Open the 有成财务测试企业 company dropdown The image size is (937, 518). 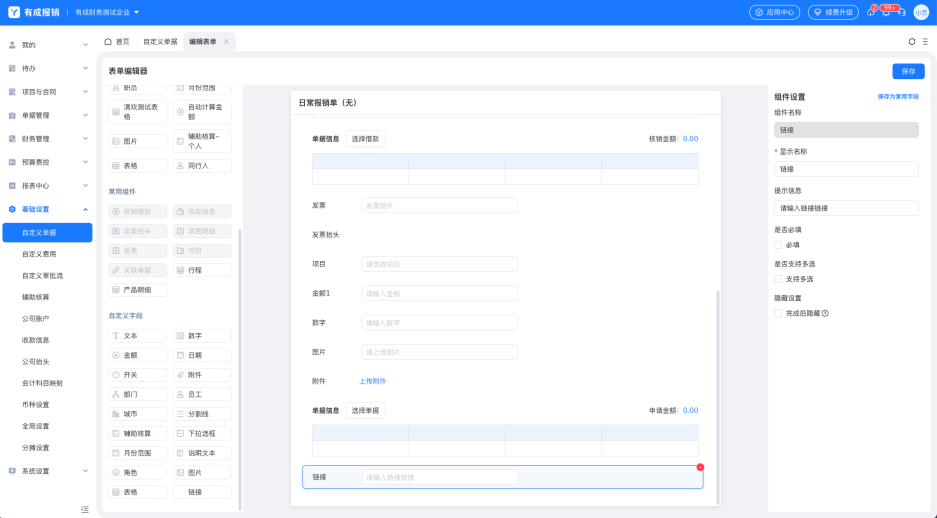(108, 12)
